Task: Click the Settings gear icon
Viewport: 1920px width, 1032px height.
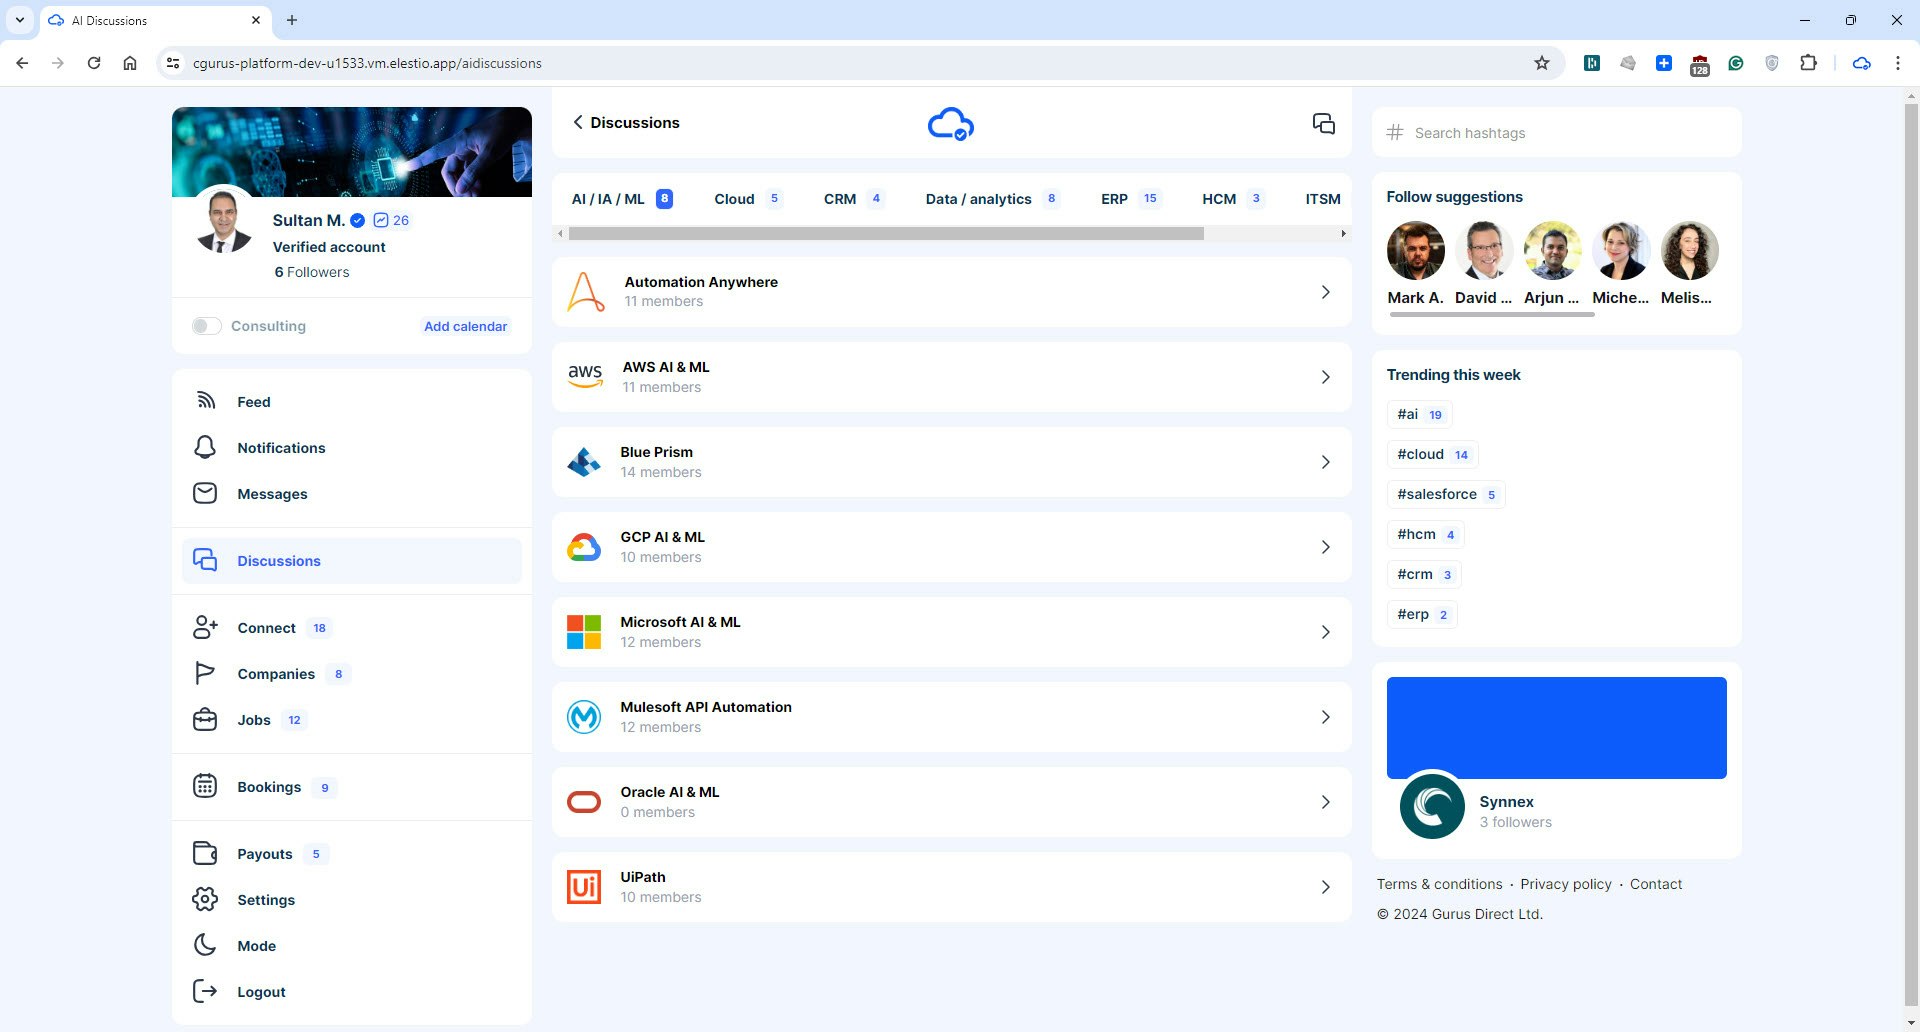Action: (205, 899)
